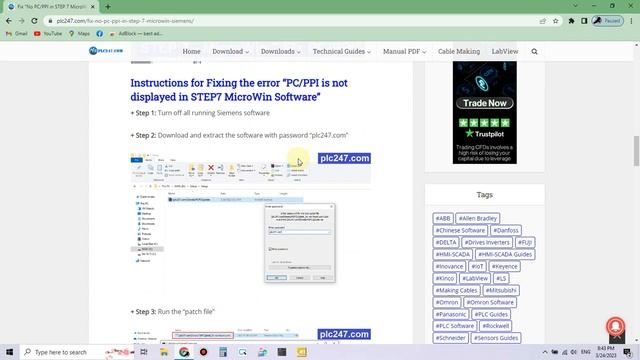Image resolution: width=640 pixels, height=360 pixels.
Task: Select the #Mitsubishi tag
Action: (x=501, y=290)
